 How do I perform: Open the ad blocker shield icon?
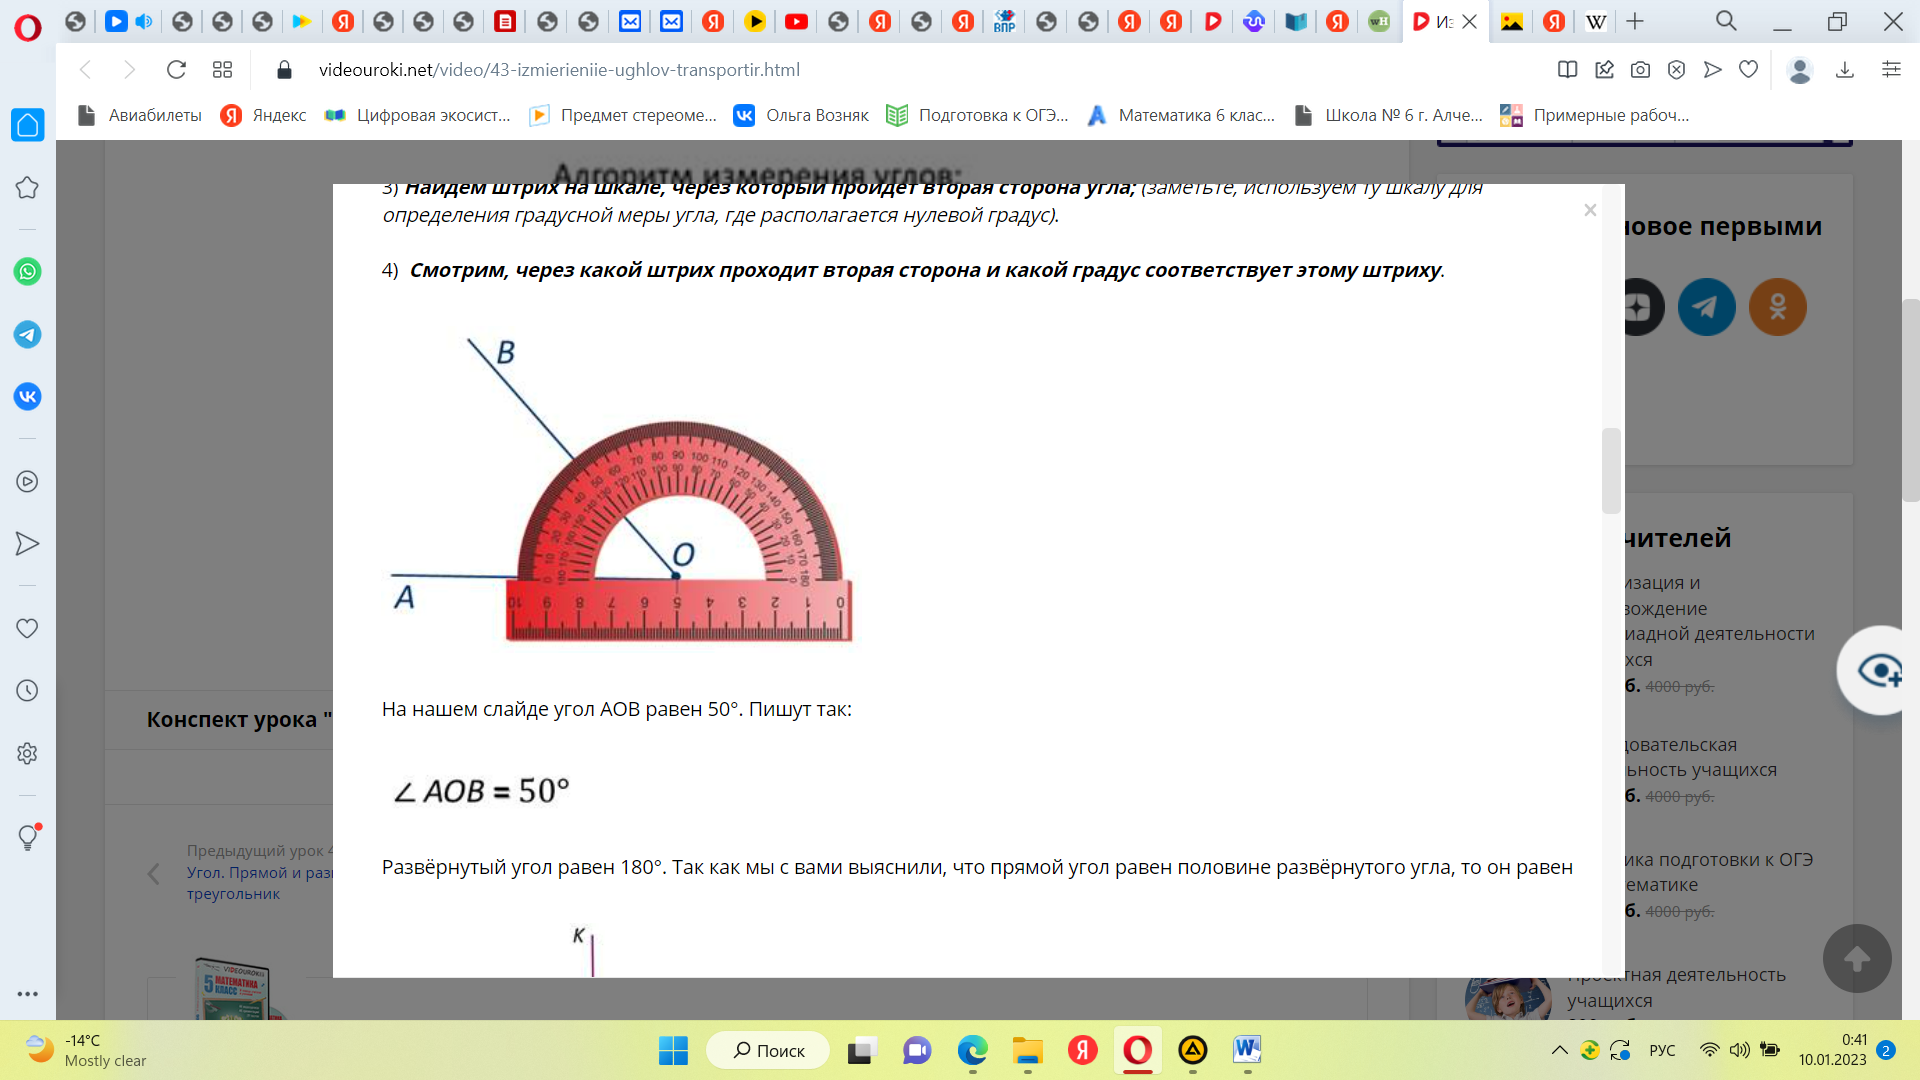coord(1677,70)
